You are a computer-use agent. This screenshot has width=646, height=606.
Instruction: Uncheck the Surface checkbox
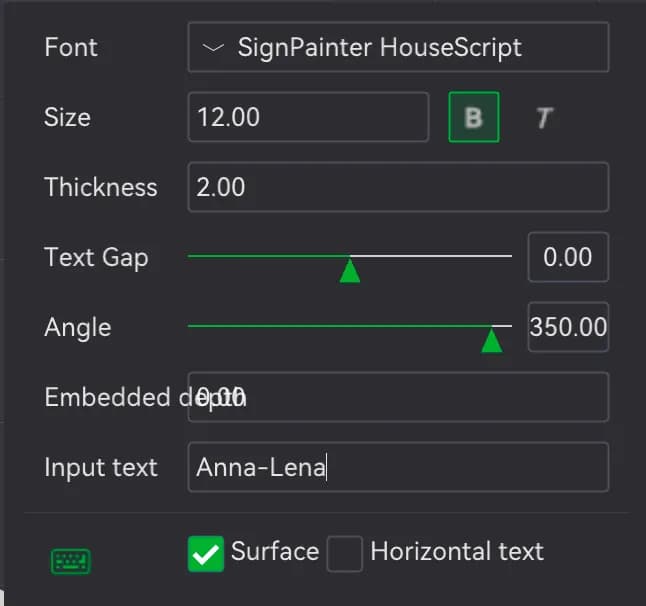[206, 554]
